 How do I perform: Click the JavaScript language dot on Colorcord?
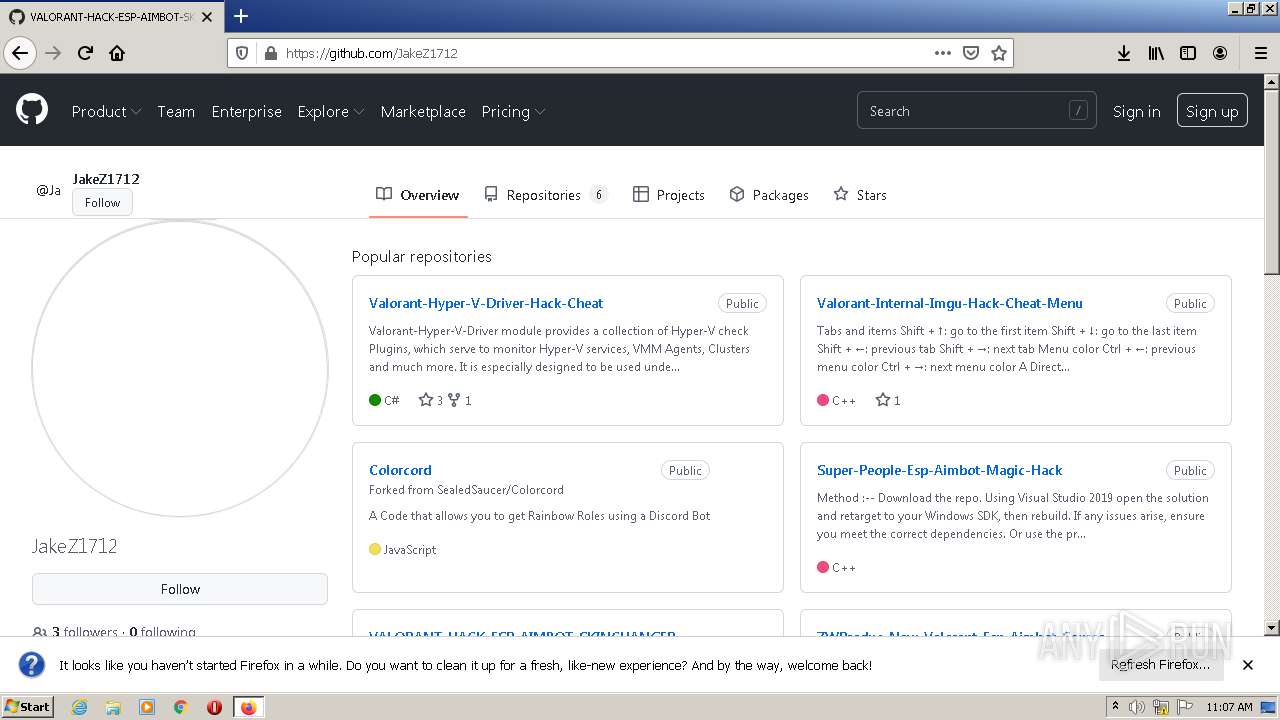click(x=375, y=549)
